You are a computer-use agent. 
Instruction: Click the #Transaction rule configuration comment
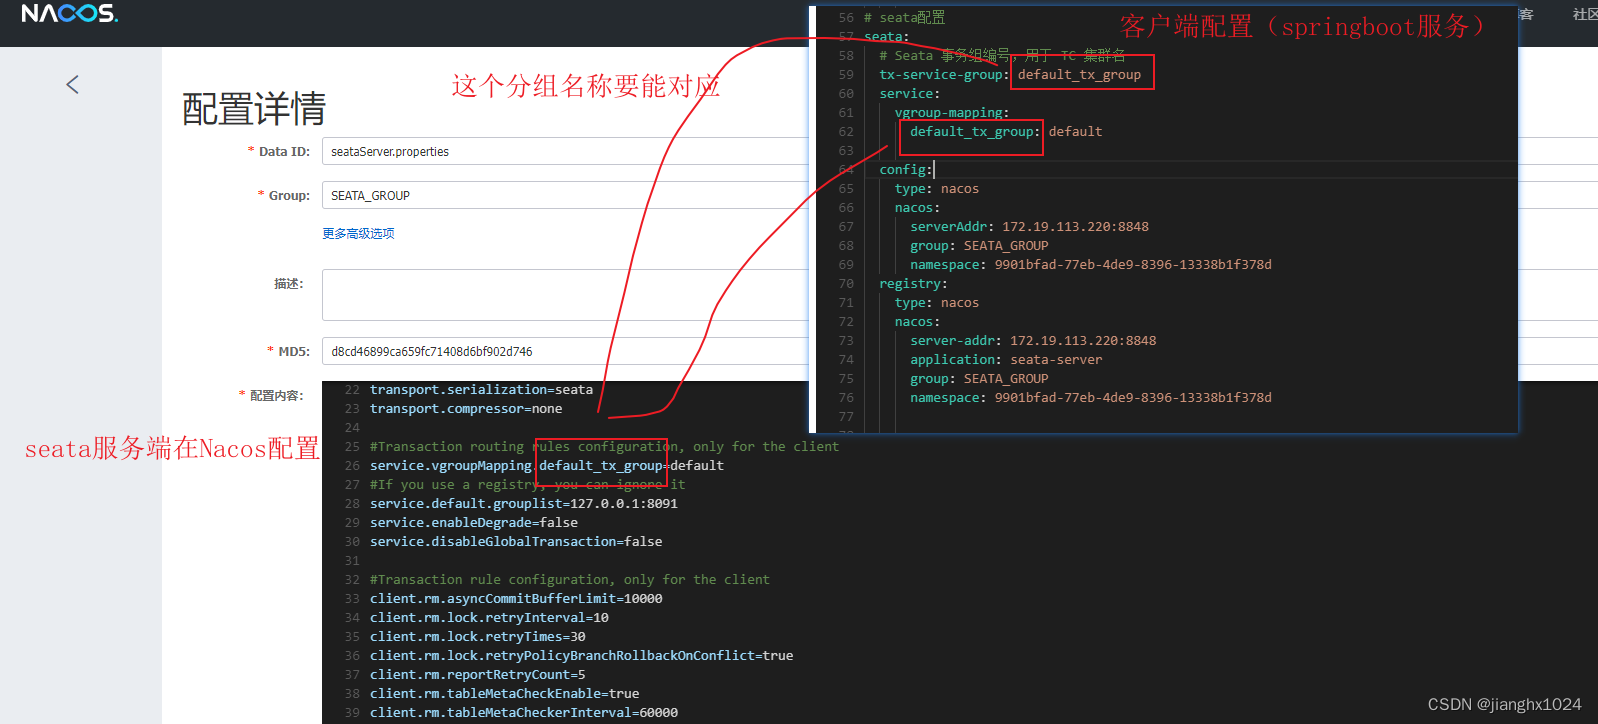point(570,580)
